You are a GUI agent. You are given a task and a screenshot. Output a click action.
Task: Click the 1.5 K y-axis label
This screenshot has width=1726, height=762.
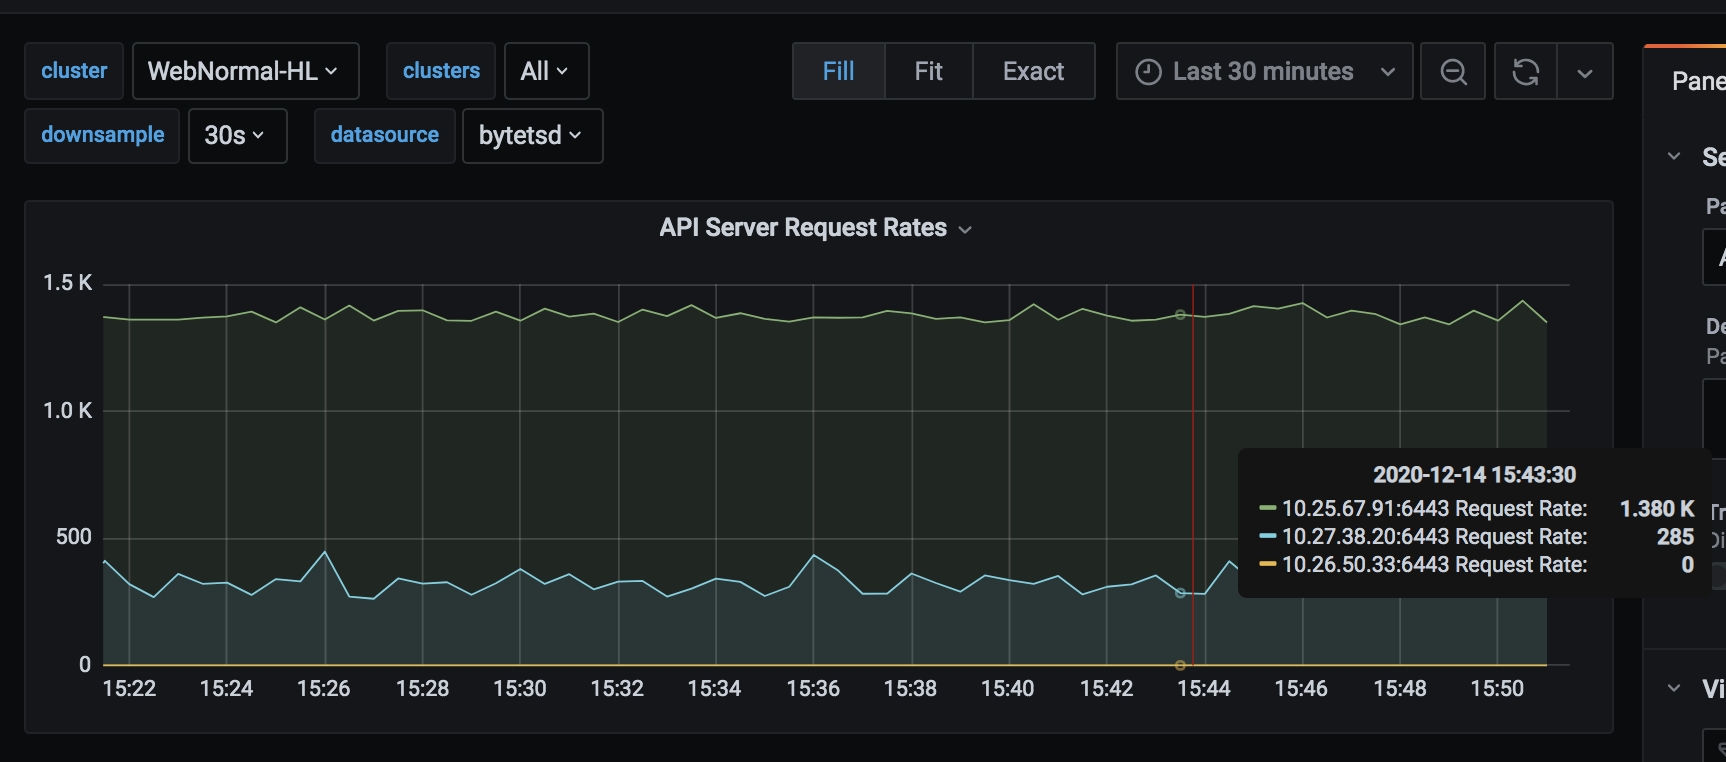point(67,283)
